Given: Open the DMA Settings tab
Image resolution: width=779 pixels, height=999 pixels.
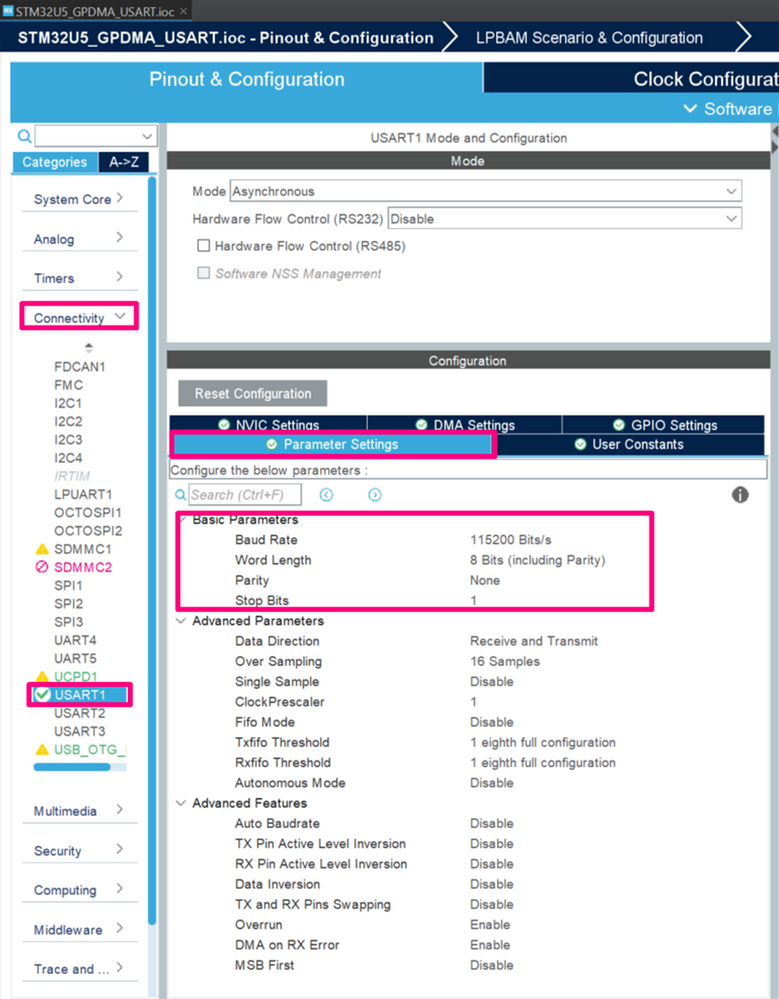Looking at the screenshot, I should (464, 424).
